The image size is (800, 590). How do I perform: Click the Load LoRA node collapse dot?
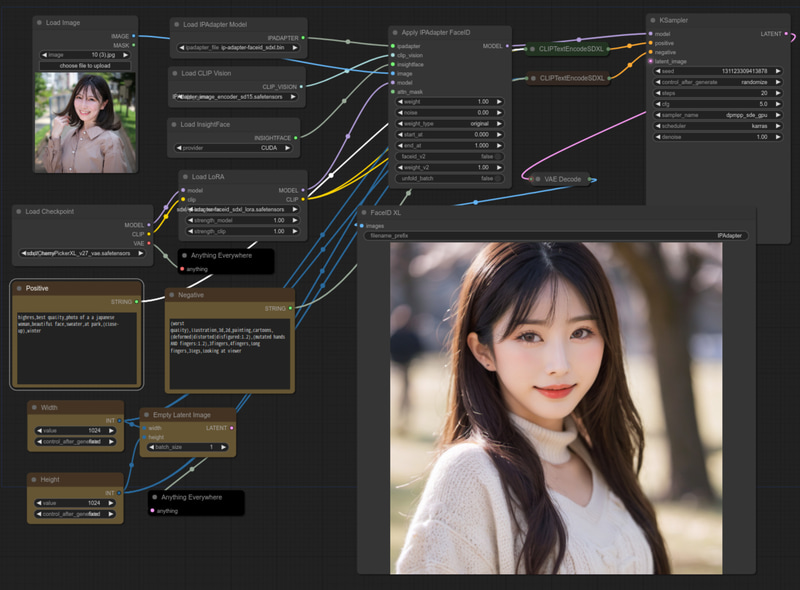(185, 177)
